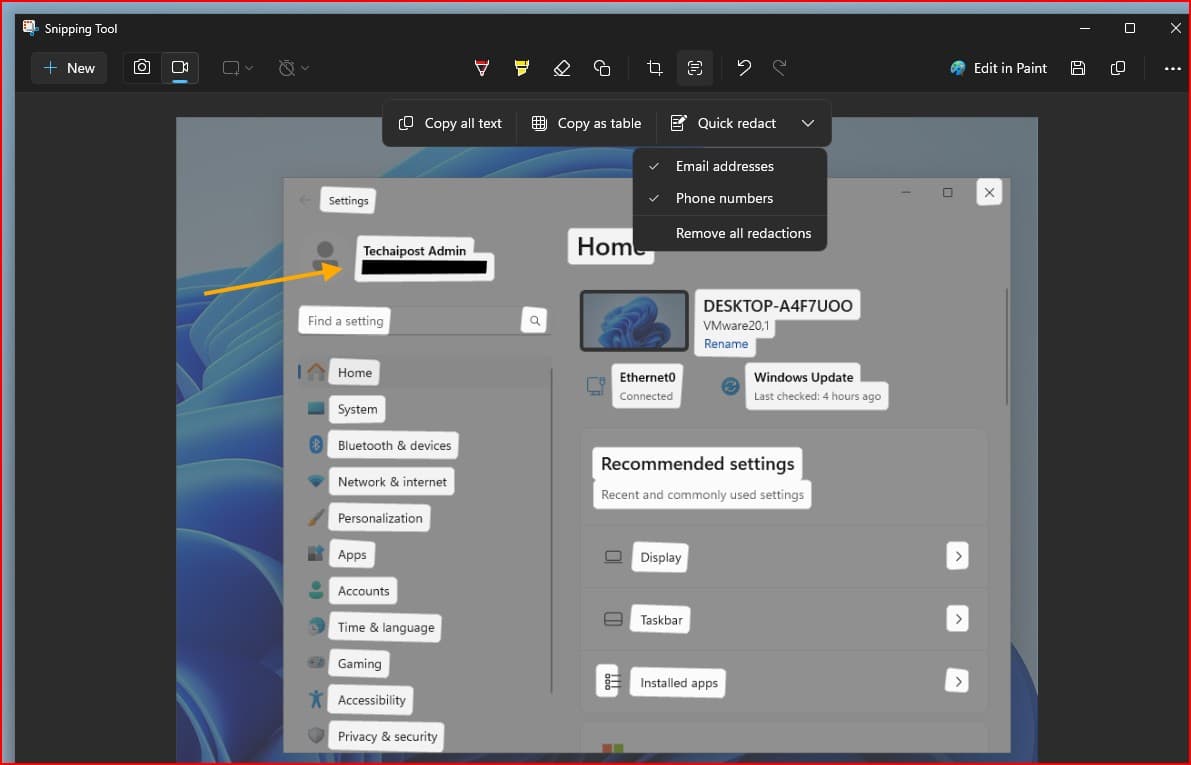
Task: Activate the eraser tool
Action: point(561,68)
